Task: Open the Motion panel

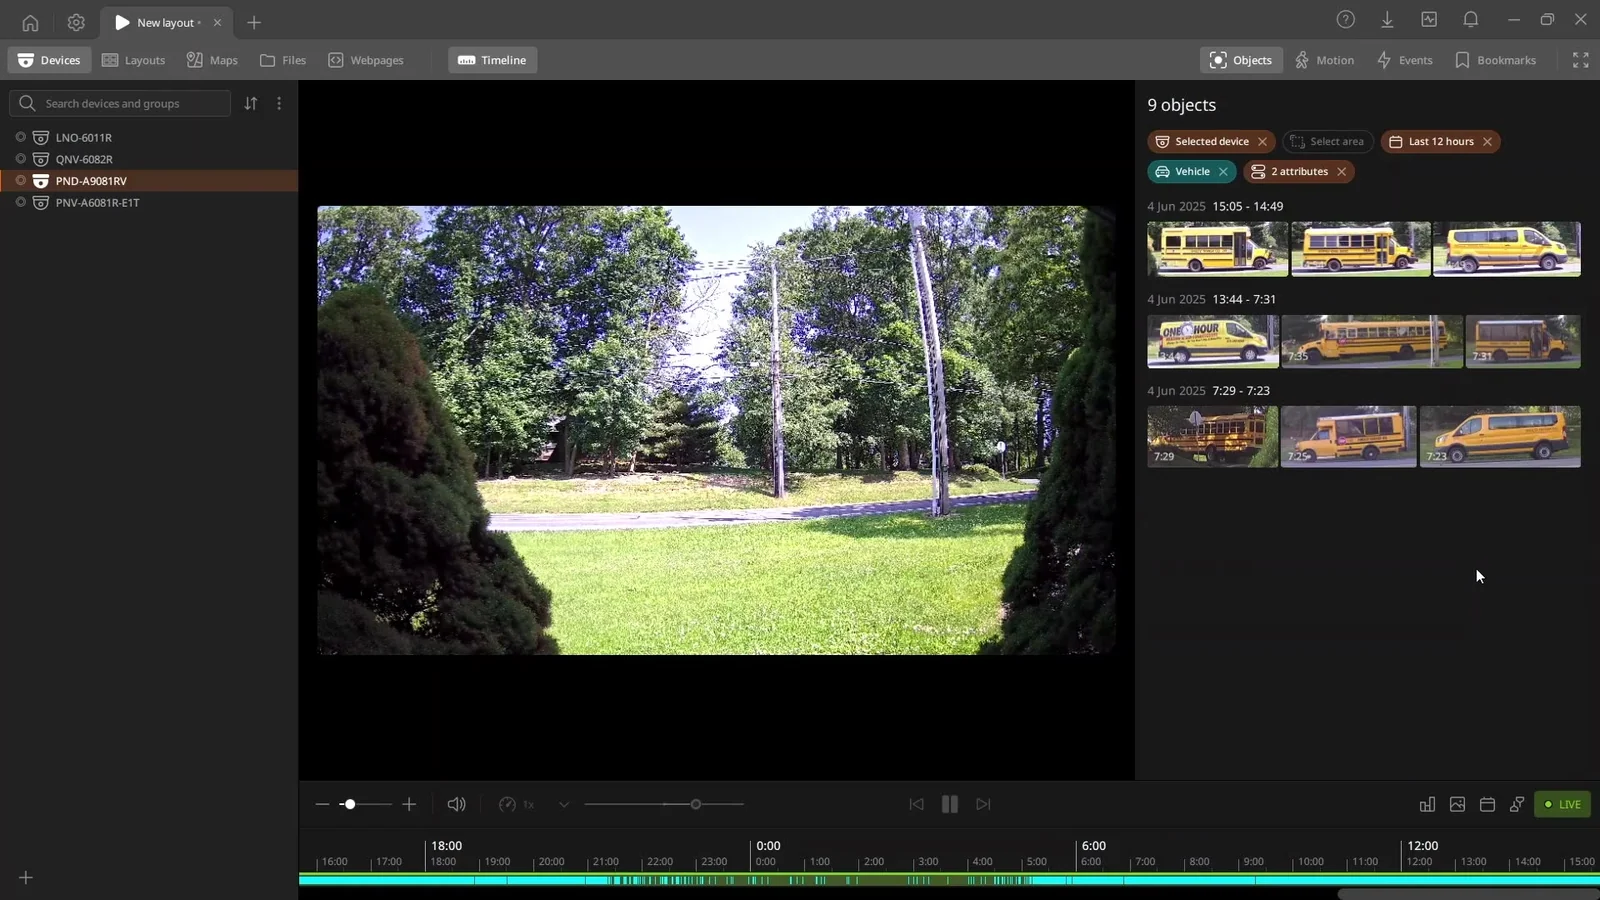Action: coord(1324,60)
